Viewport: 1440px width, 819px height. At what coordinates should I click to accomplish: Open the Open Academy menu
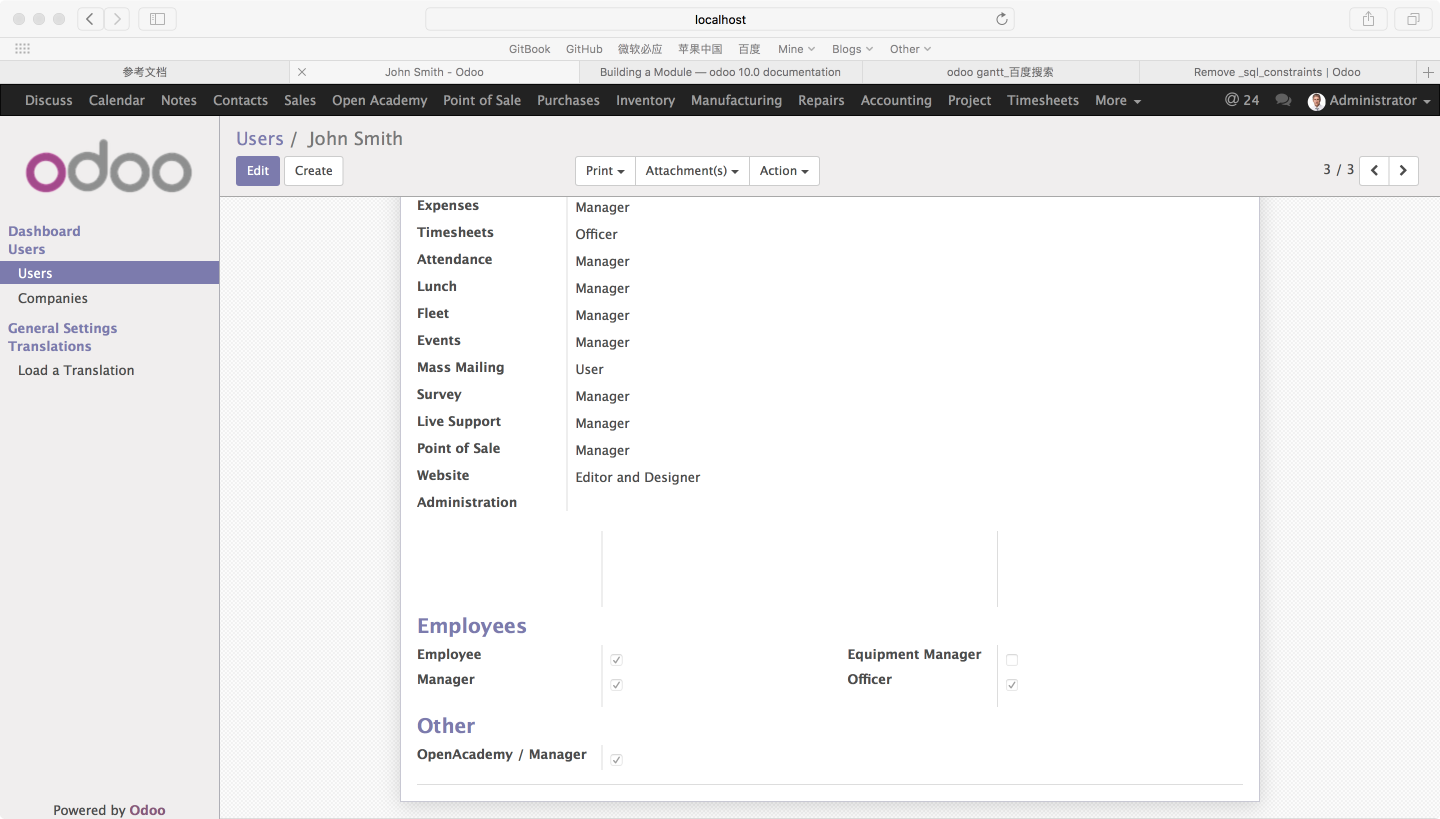point(380,100)
